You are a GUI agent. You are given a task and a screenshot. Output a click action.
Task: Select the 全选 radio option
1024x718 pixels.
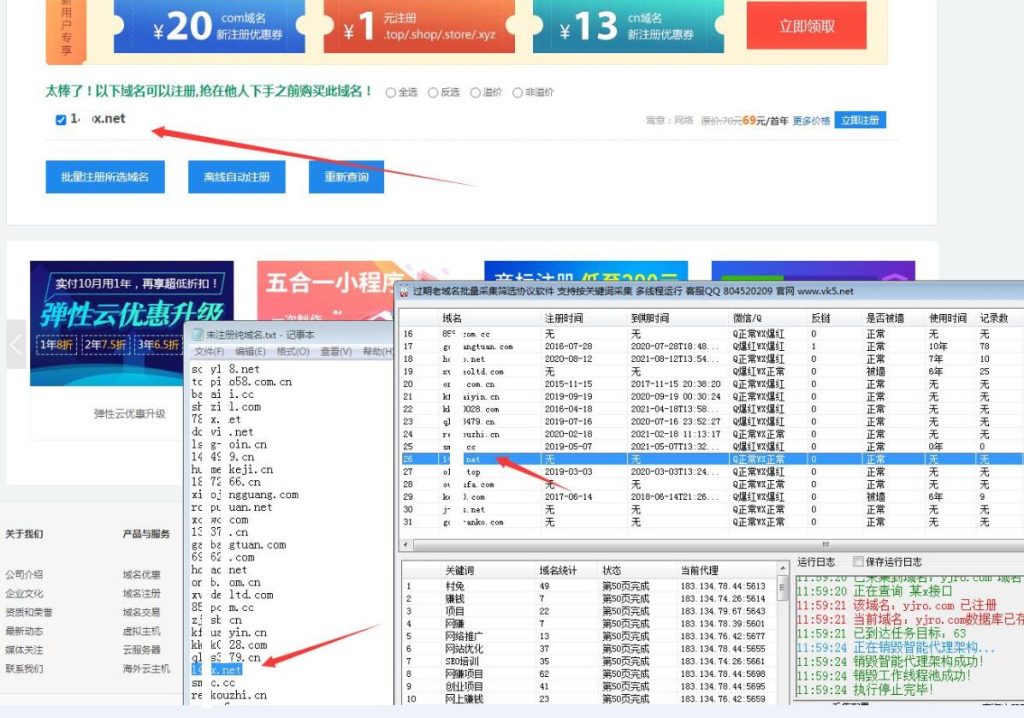click(391, 93)
